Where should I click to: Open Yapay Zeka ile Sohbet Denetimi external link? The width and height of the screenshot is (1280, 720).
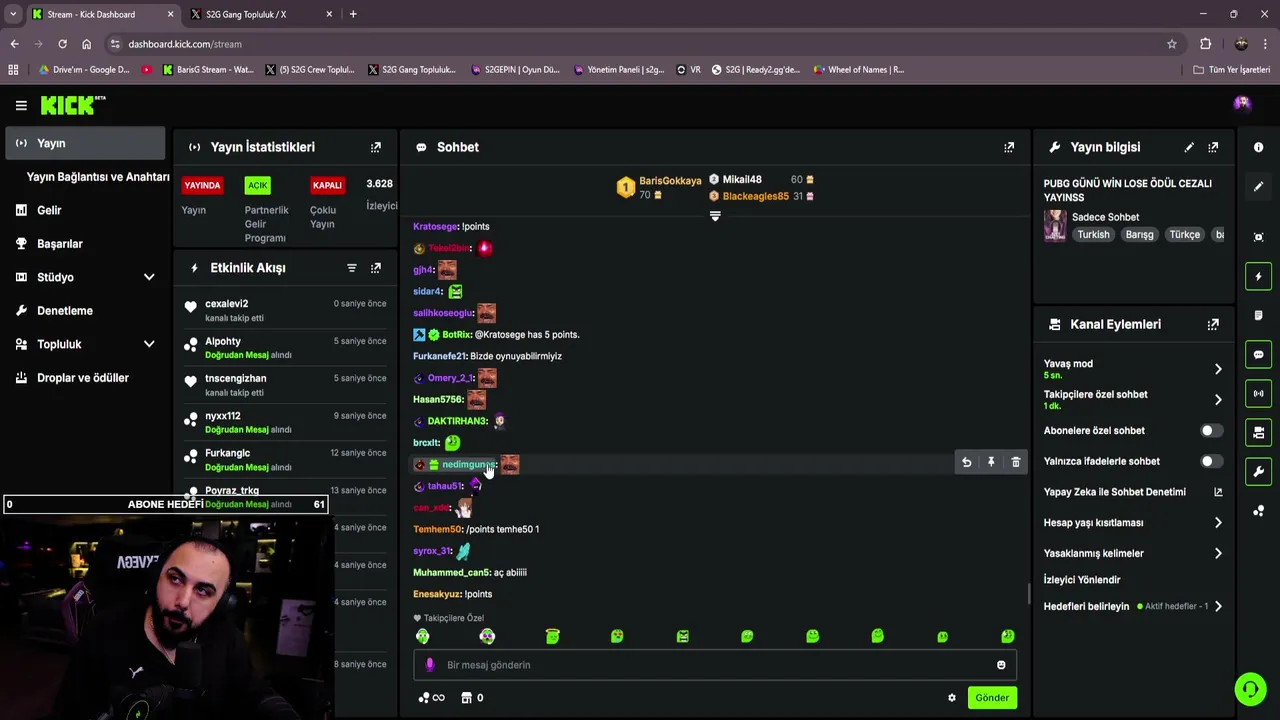click(1218, 492)
